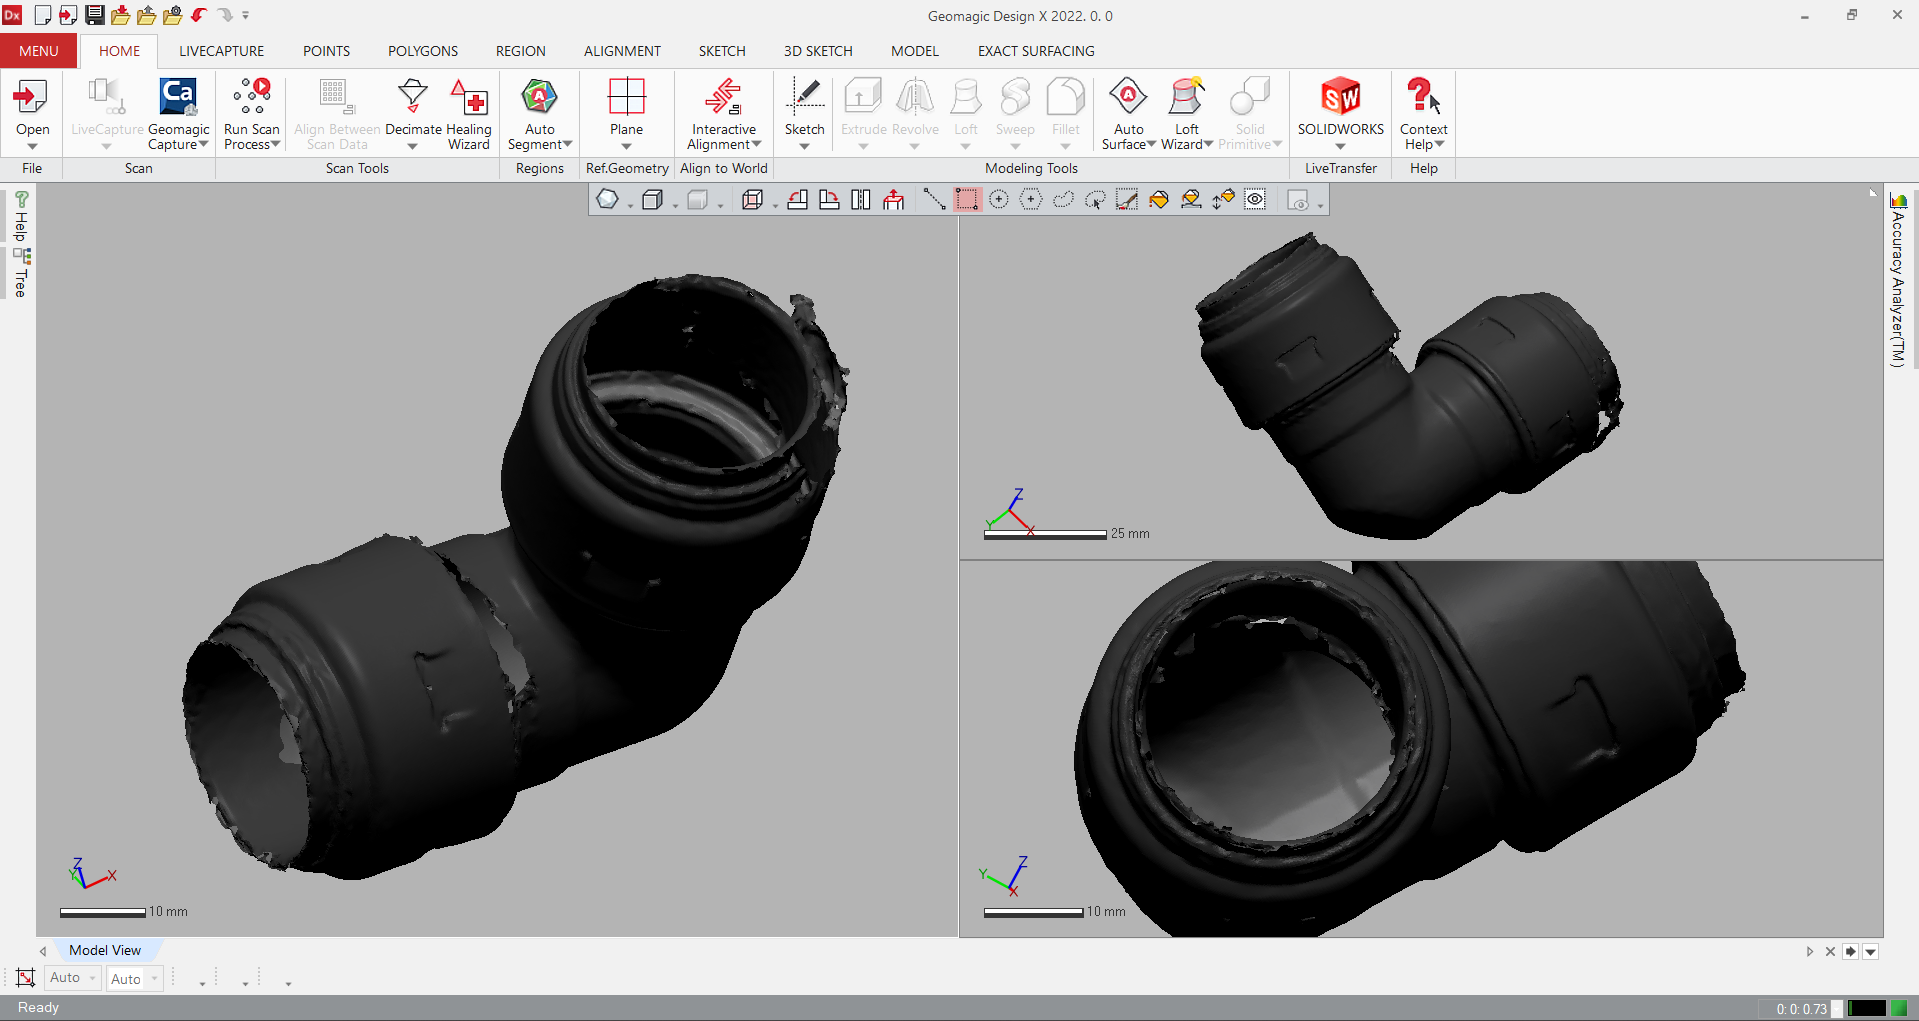1919x1021 pixels.
Task: Switch to the POLYGONS ribbon tab
Action: (422, 51)
